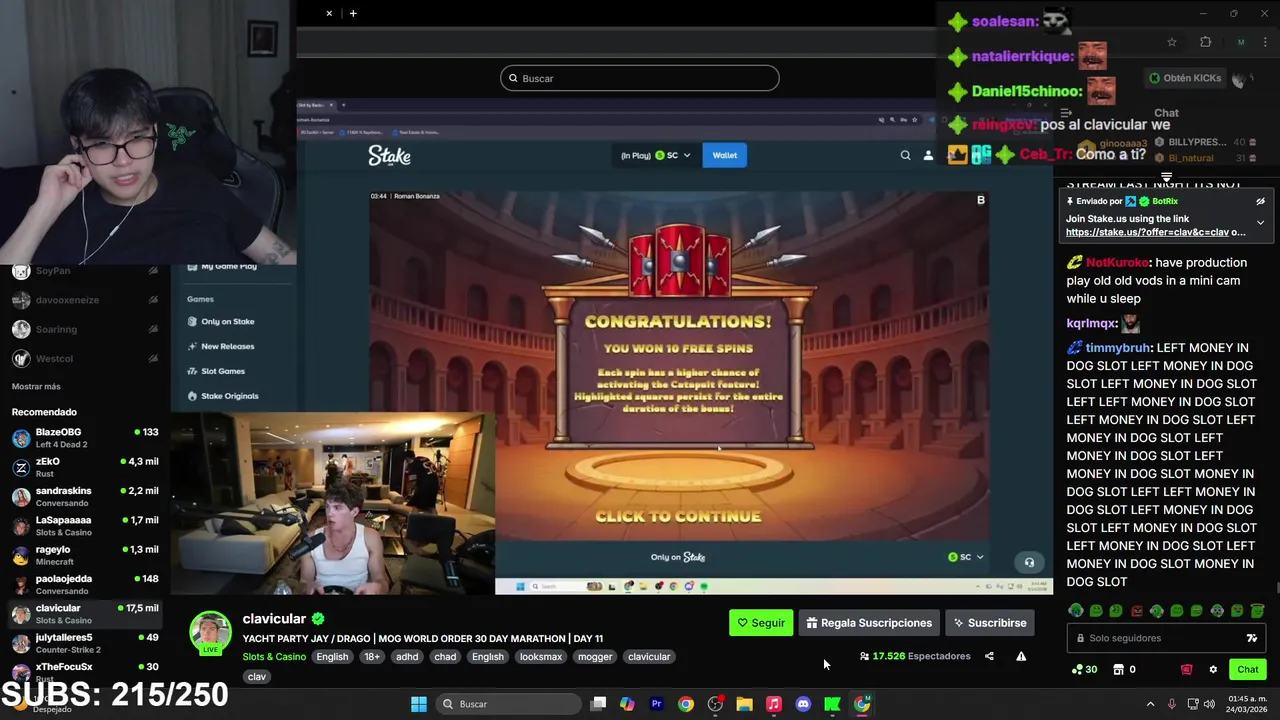Click the Stake search magnifier icon
Image resolution: width=1280 pixels, height=720 pixels.
905,155
